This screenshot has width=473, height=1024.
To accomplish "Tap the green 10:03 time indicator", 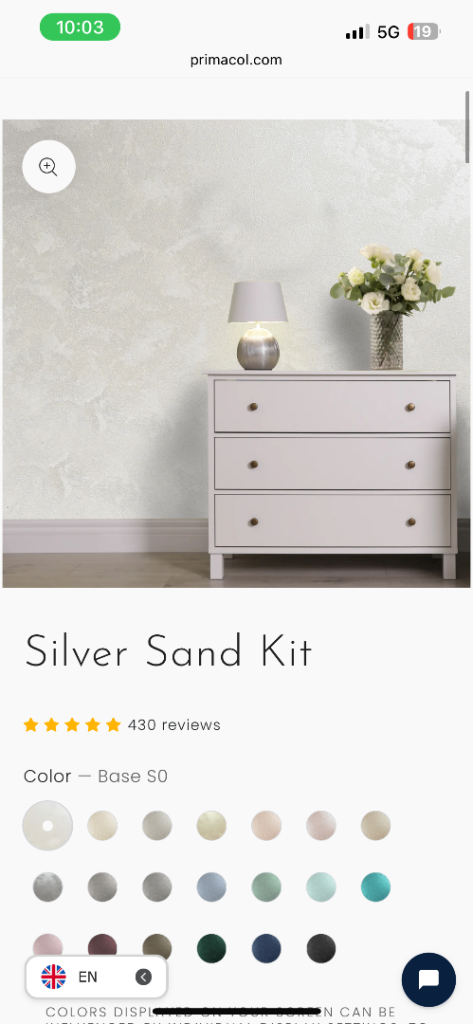I will click(x=80, y=27).
